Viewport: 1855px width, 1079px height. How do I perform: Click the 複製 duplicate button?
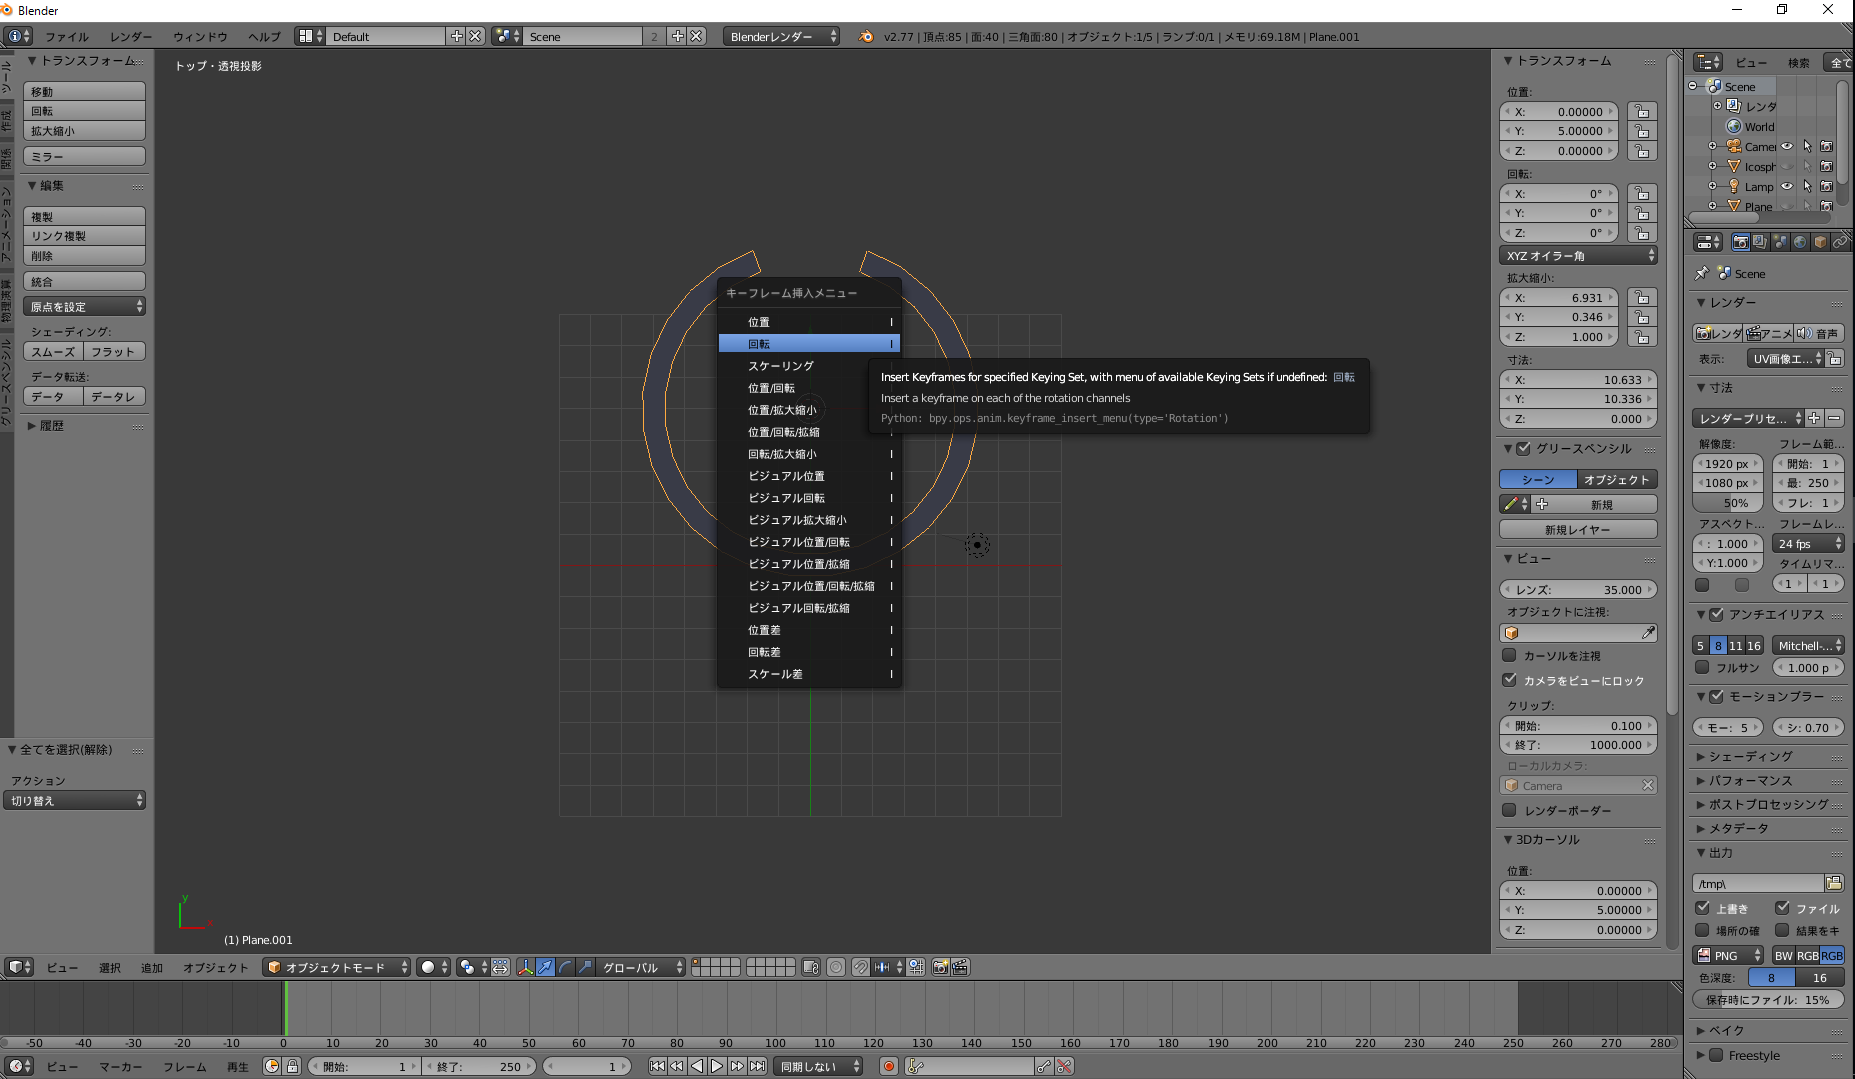coord(84,216)
